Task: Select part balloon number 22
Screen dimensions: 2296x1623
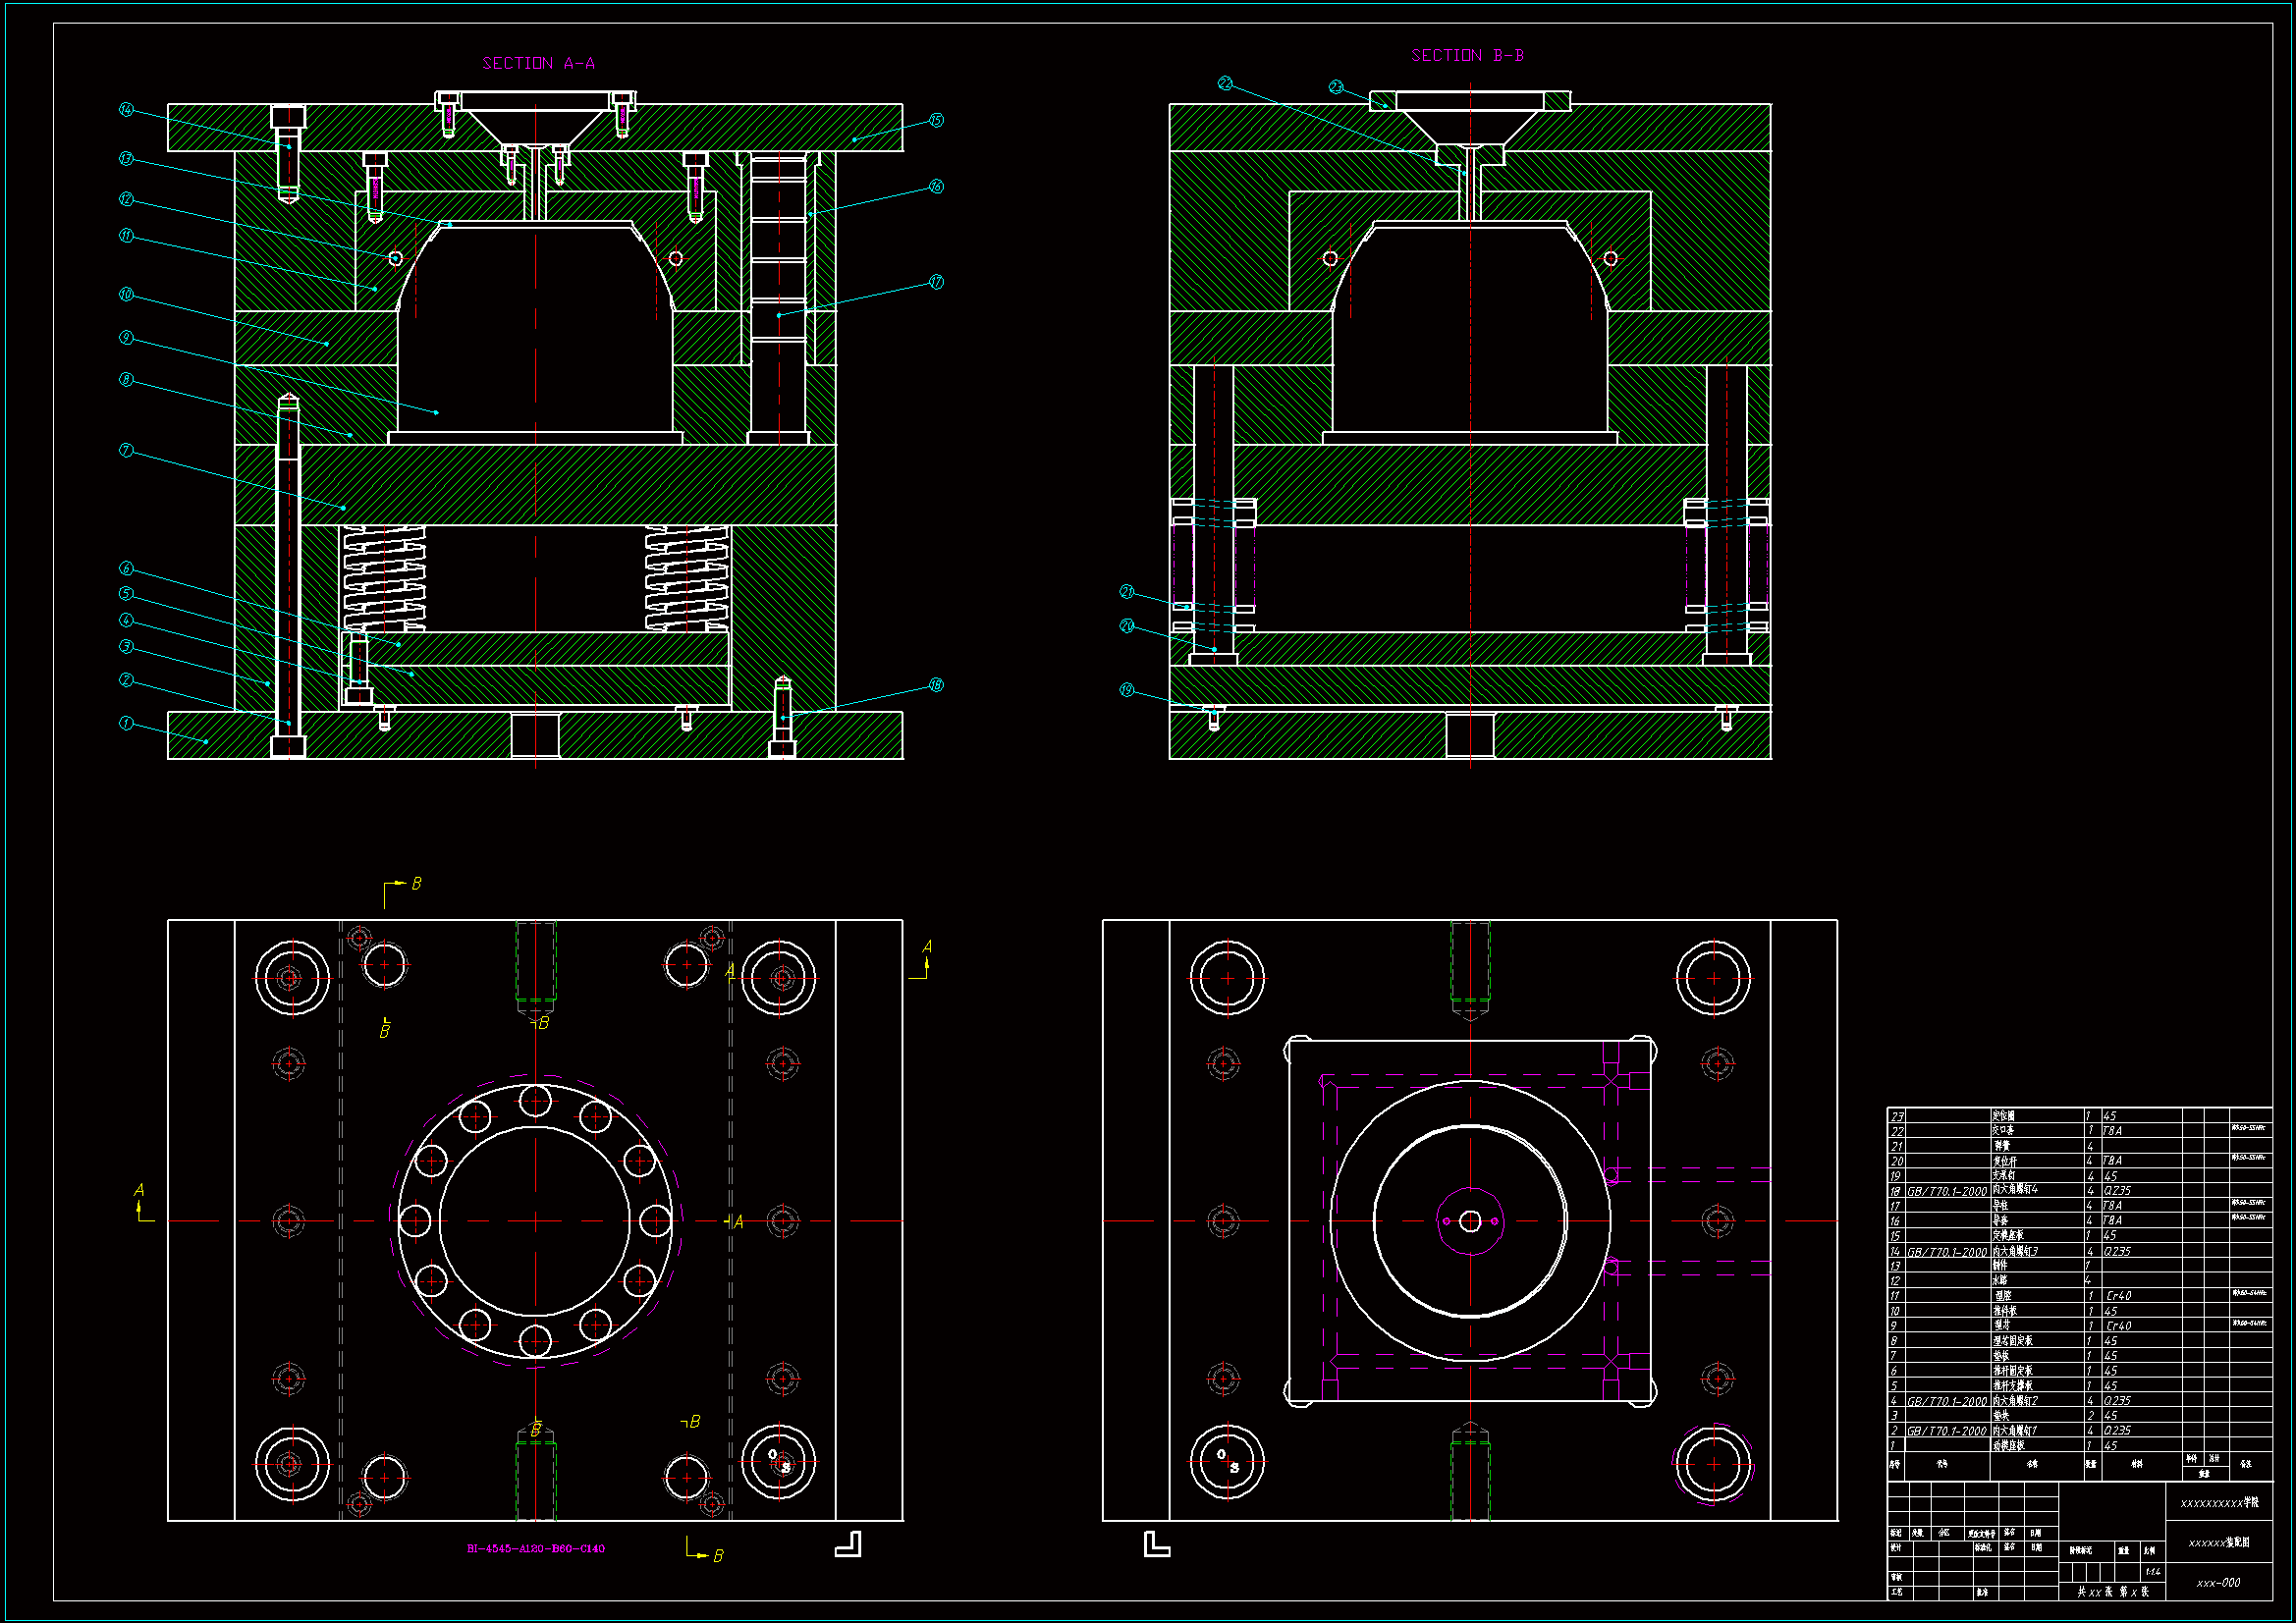Action: pos(1225,83)
